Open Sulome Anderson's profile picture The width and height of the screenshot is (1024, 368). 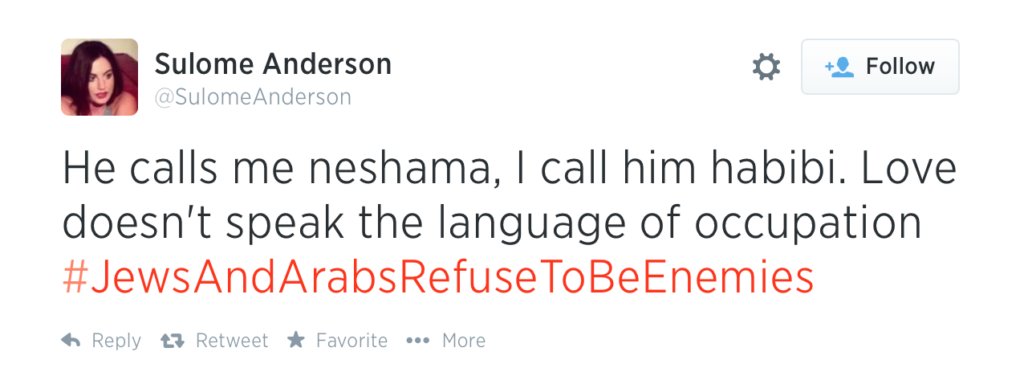click(99, 77)
